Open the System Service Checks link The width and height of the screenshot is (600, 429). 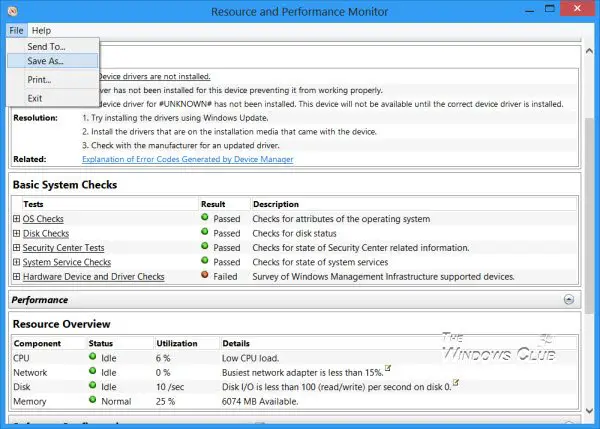tap(67, 263)
